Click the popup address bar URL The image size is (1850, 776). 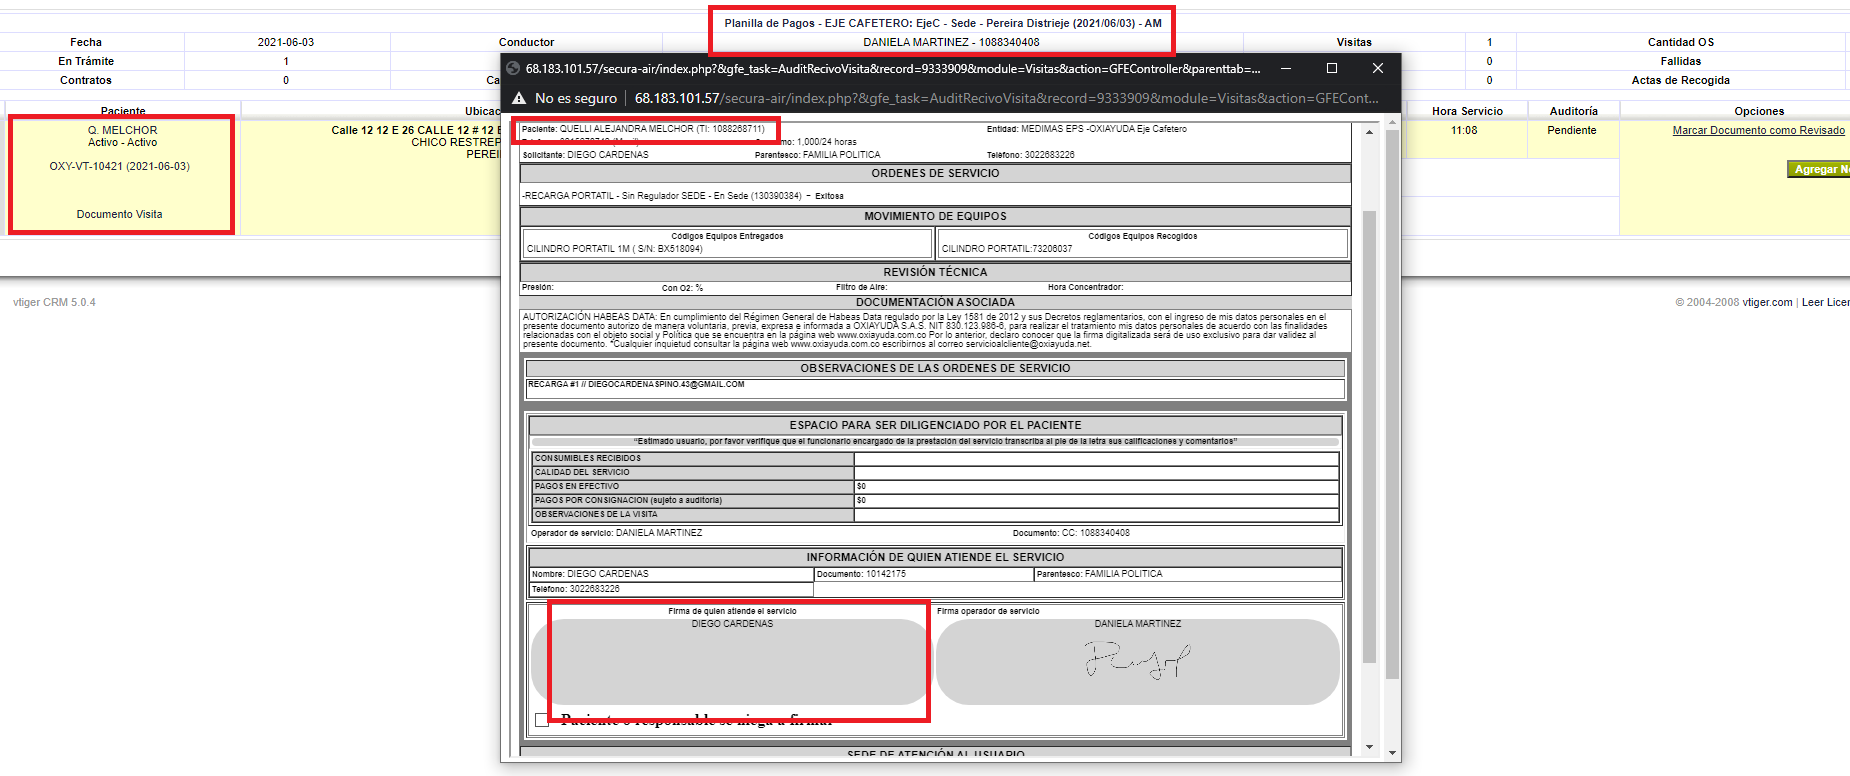click(1006, 98)
